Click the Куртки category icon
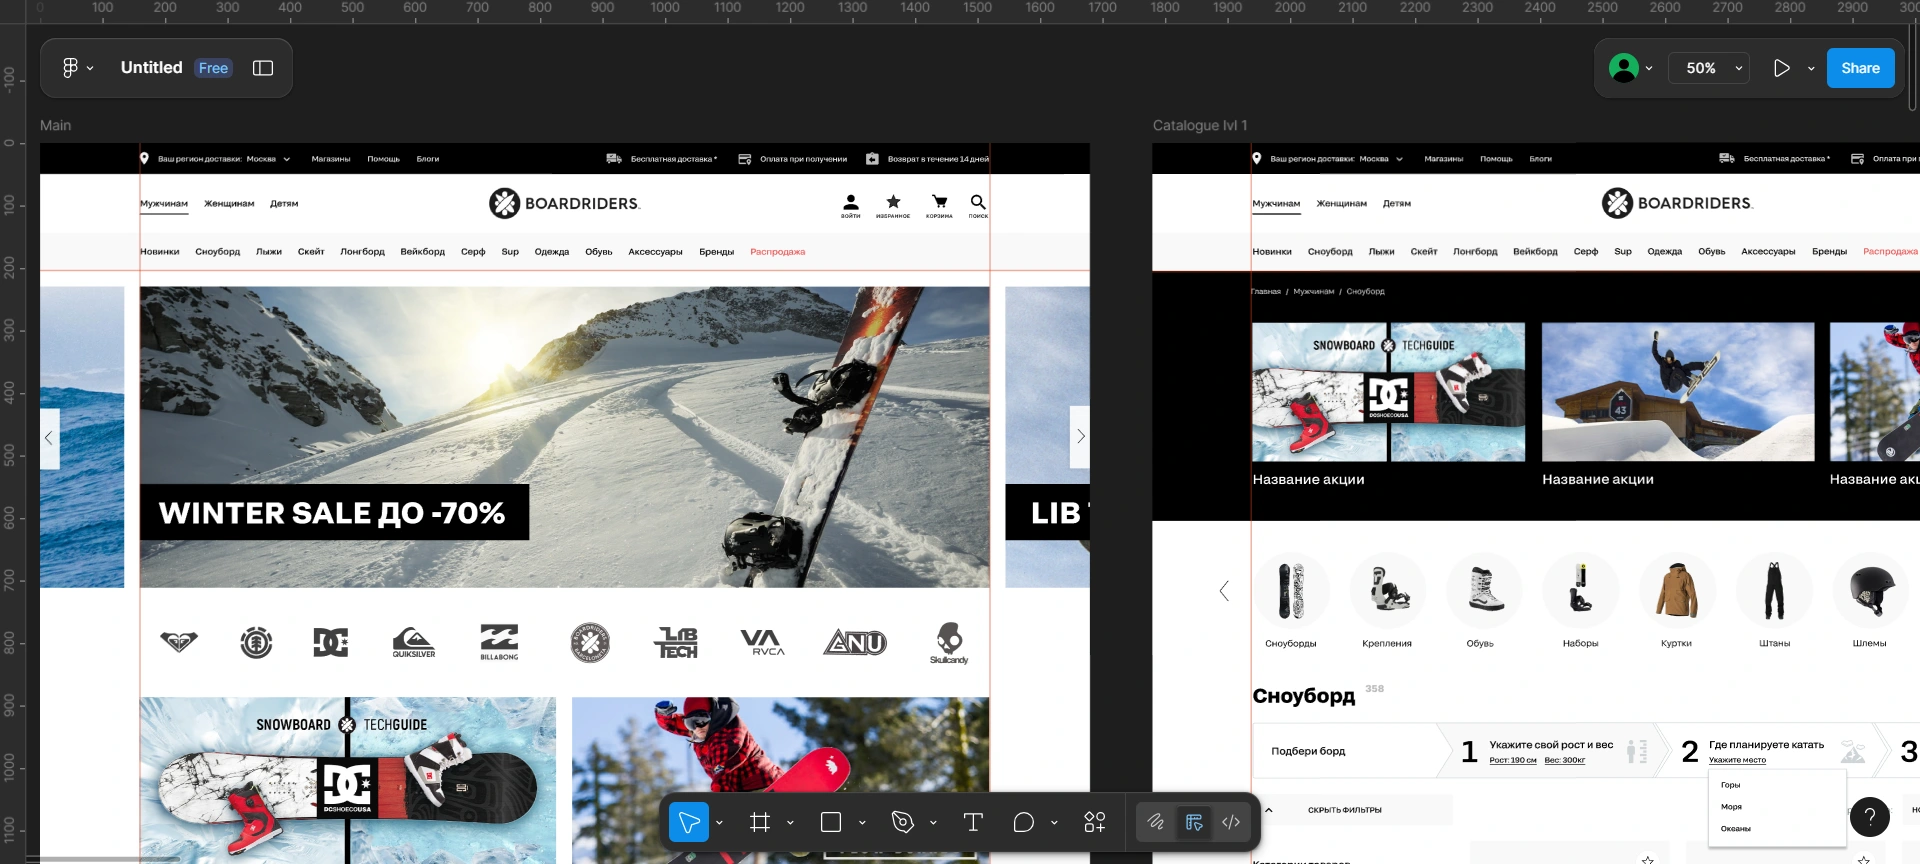Screen dimensions: 1920x864 click(x=1677, y=590)
